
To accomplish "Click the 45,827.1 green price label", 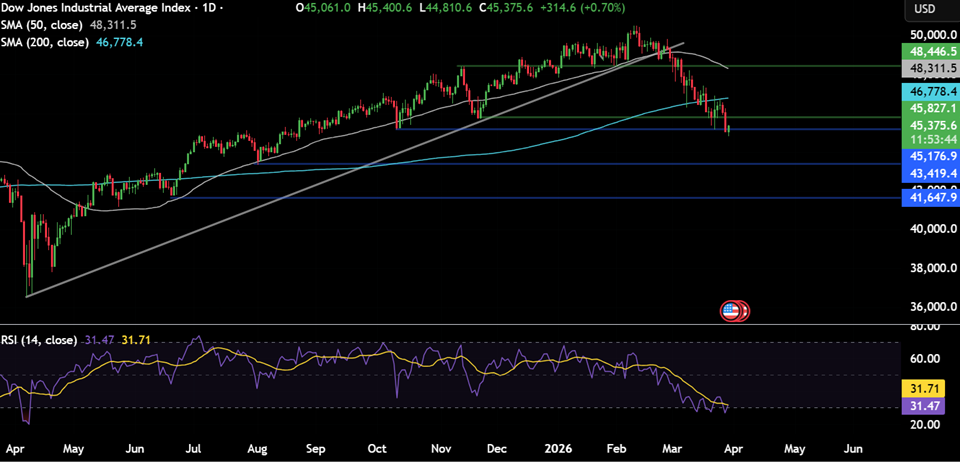I will pyautogui.click(x=930, y=108).
